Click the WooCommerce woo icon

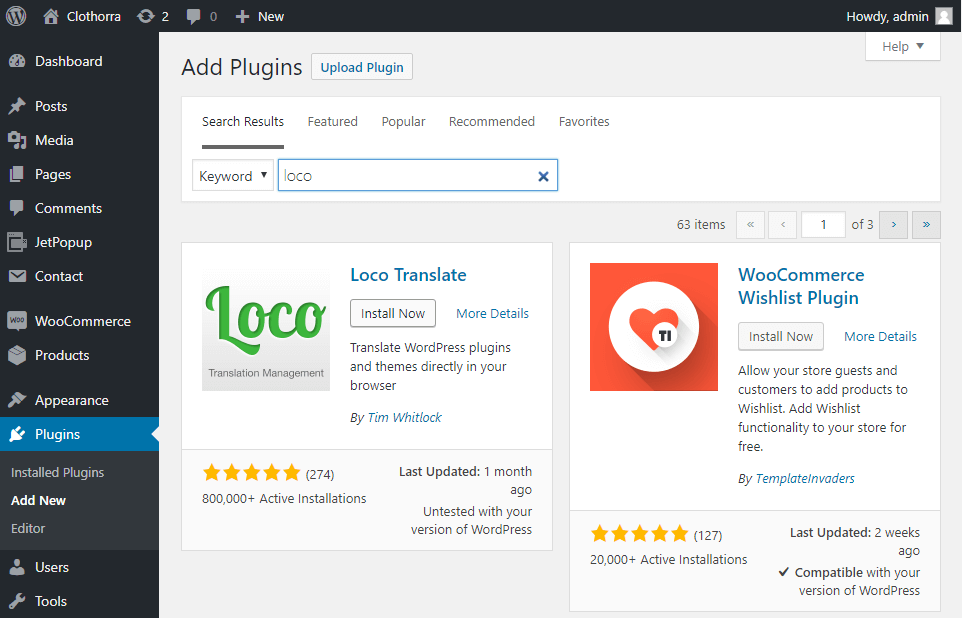tap(17, 321)
